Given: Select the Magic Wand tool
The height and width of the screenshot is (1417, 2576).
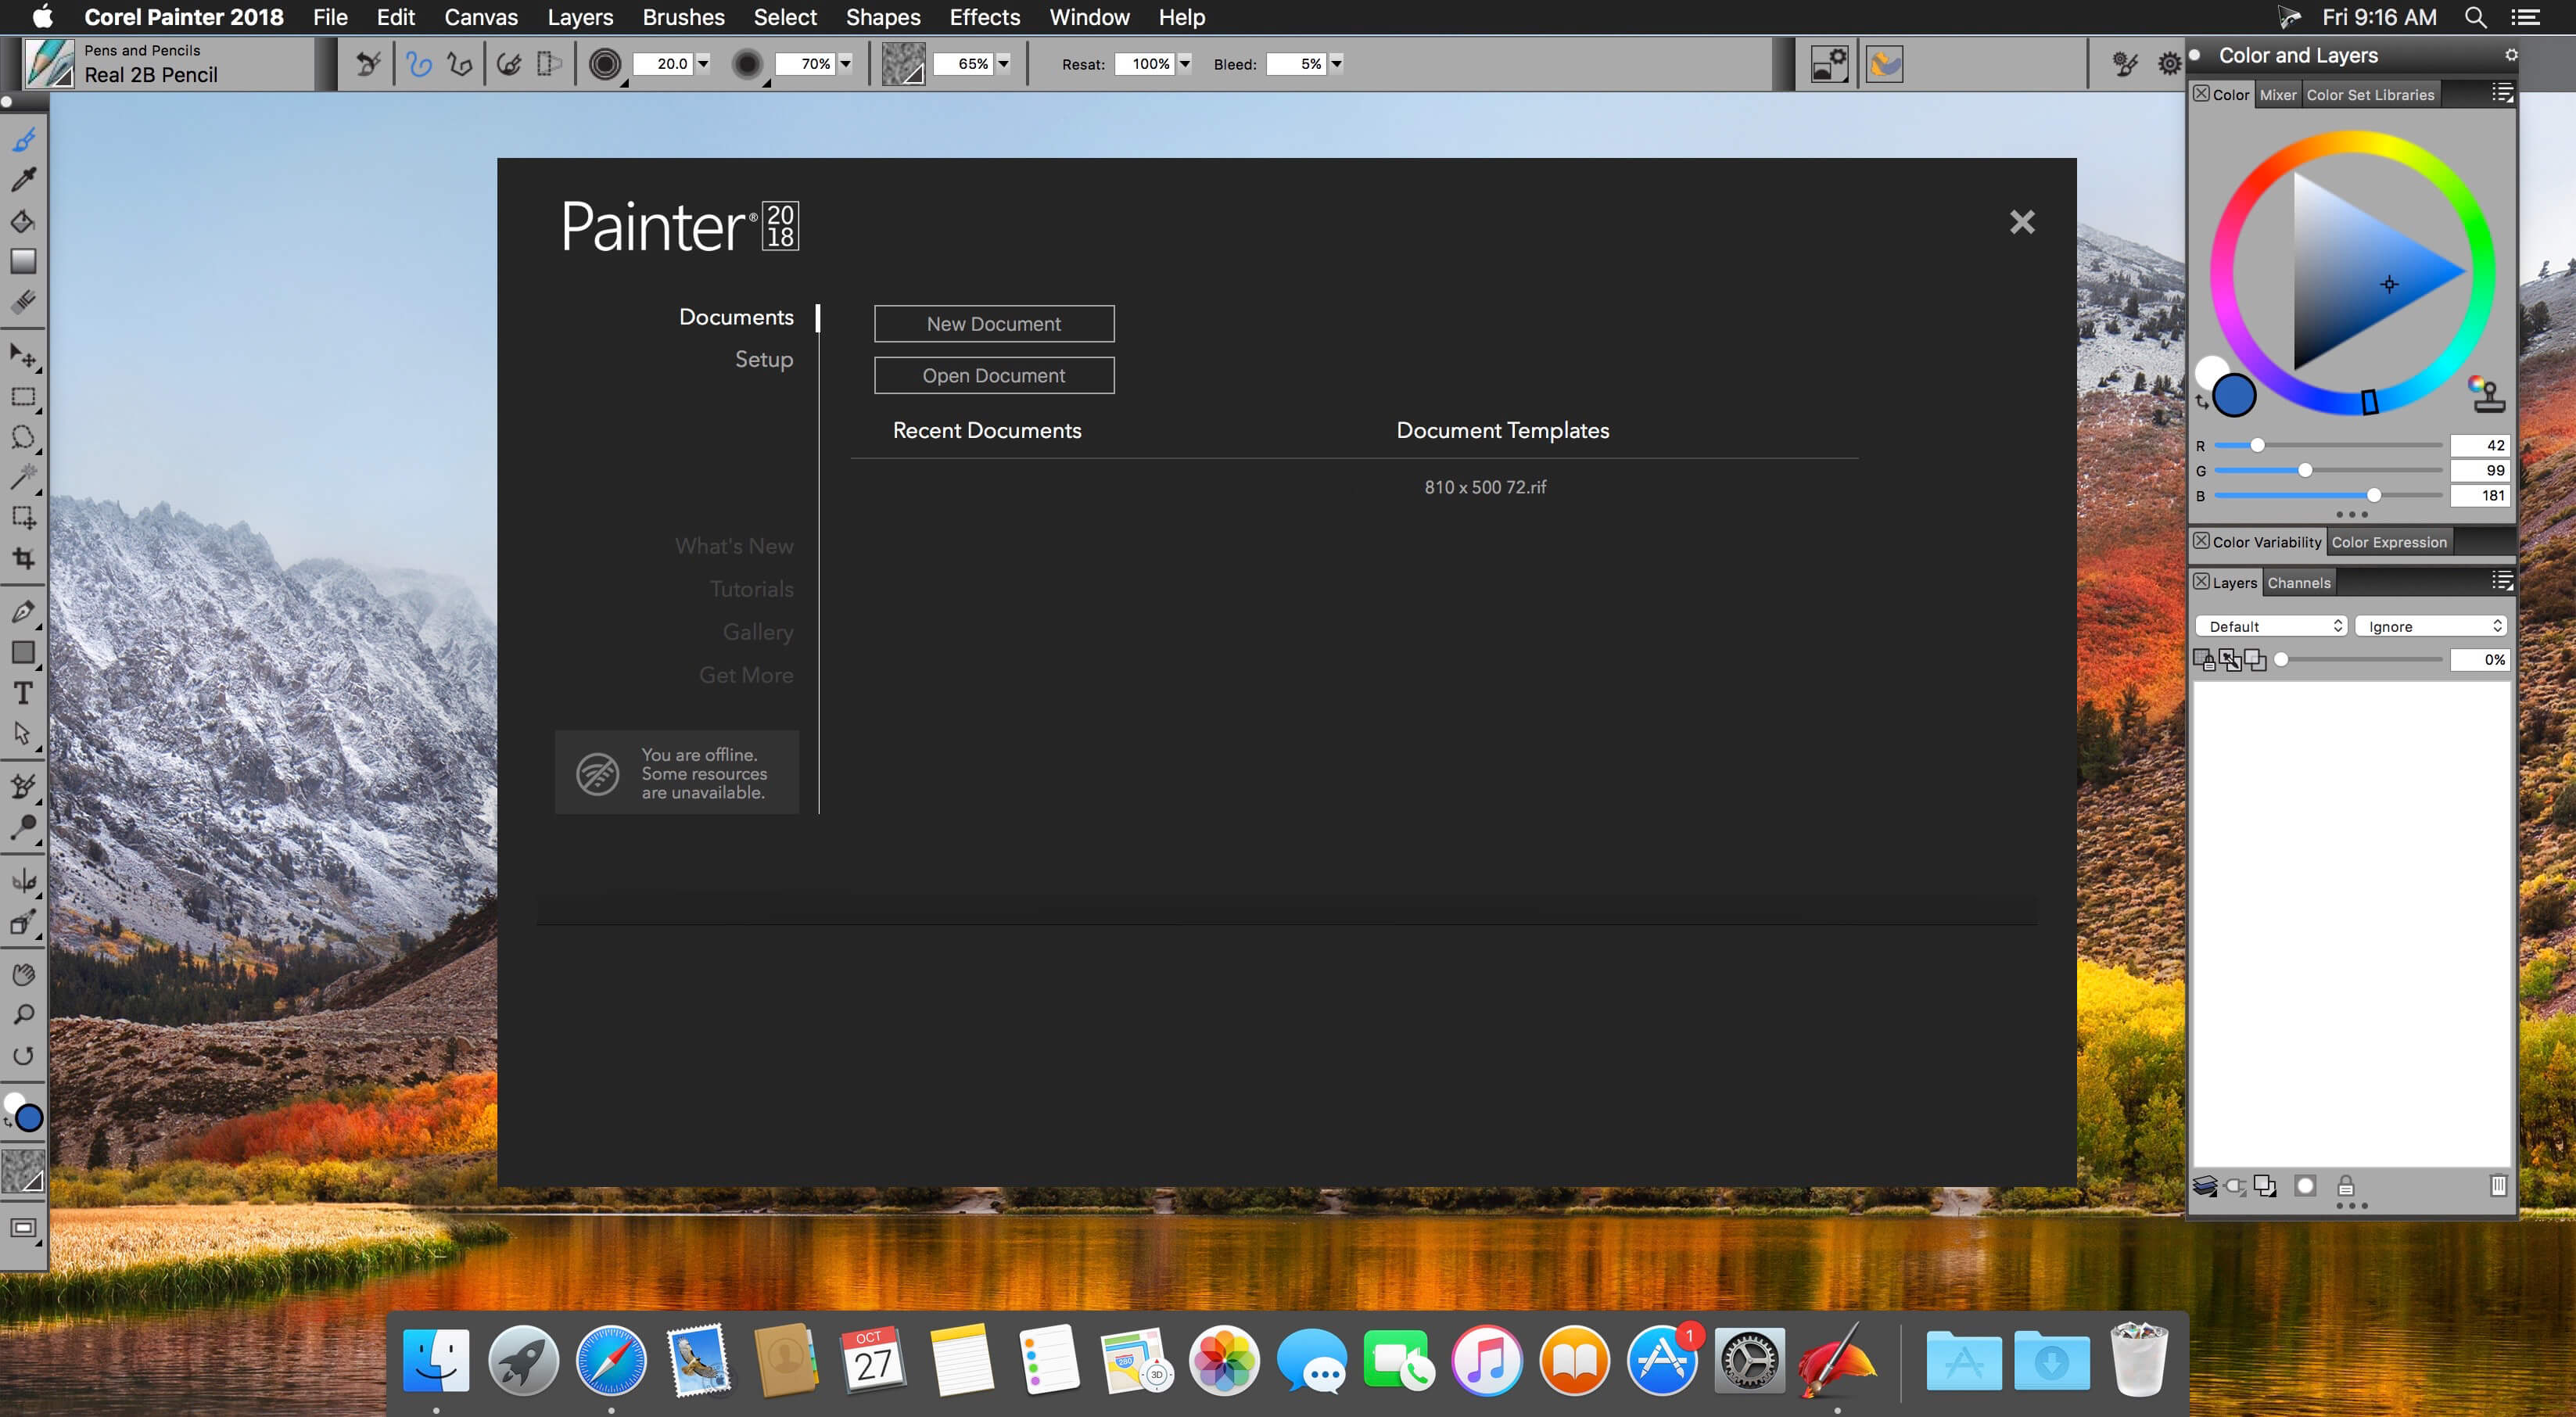Looking at the screenshot, I should coord(24,477).
